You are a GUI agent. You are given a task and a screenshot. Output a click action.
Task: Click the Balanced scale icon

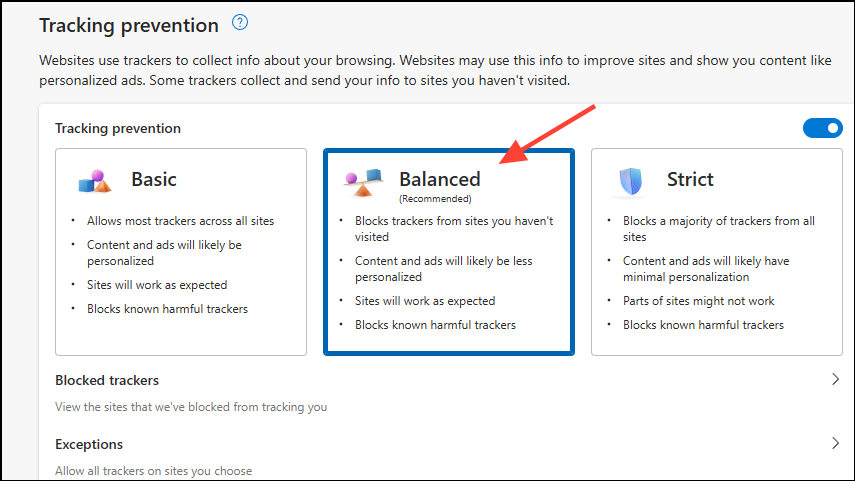(362, 182)
